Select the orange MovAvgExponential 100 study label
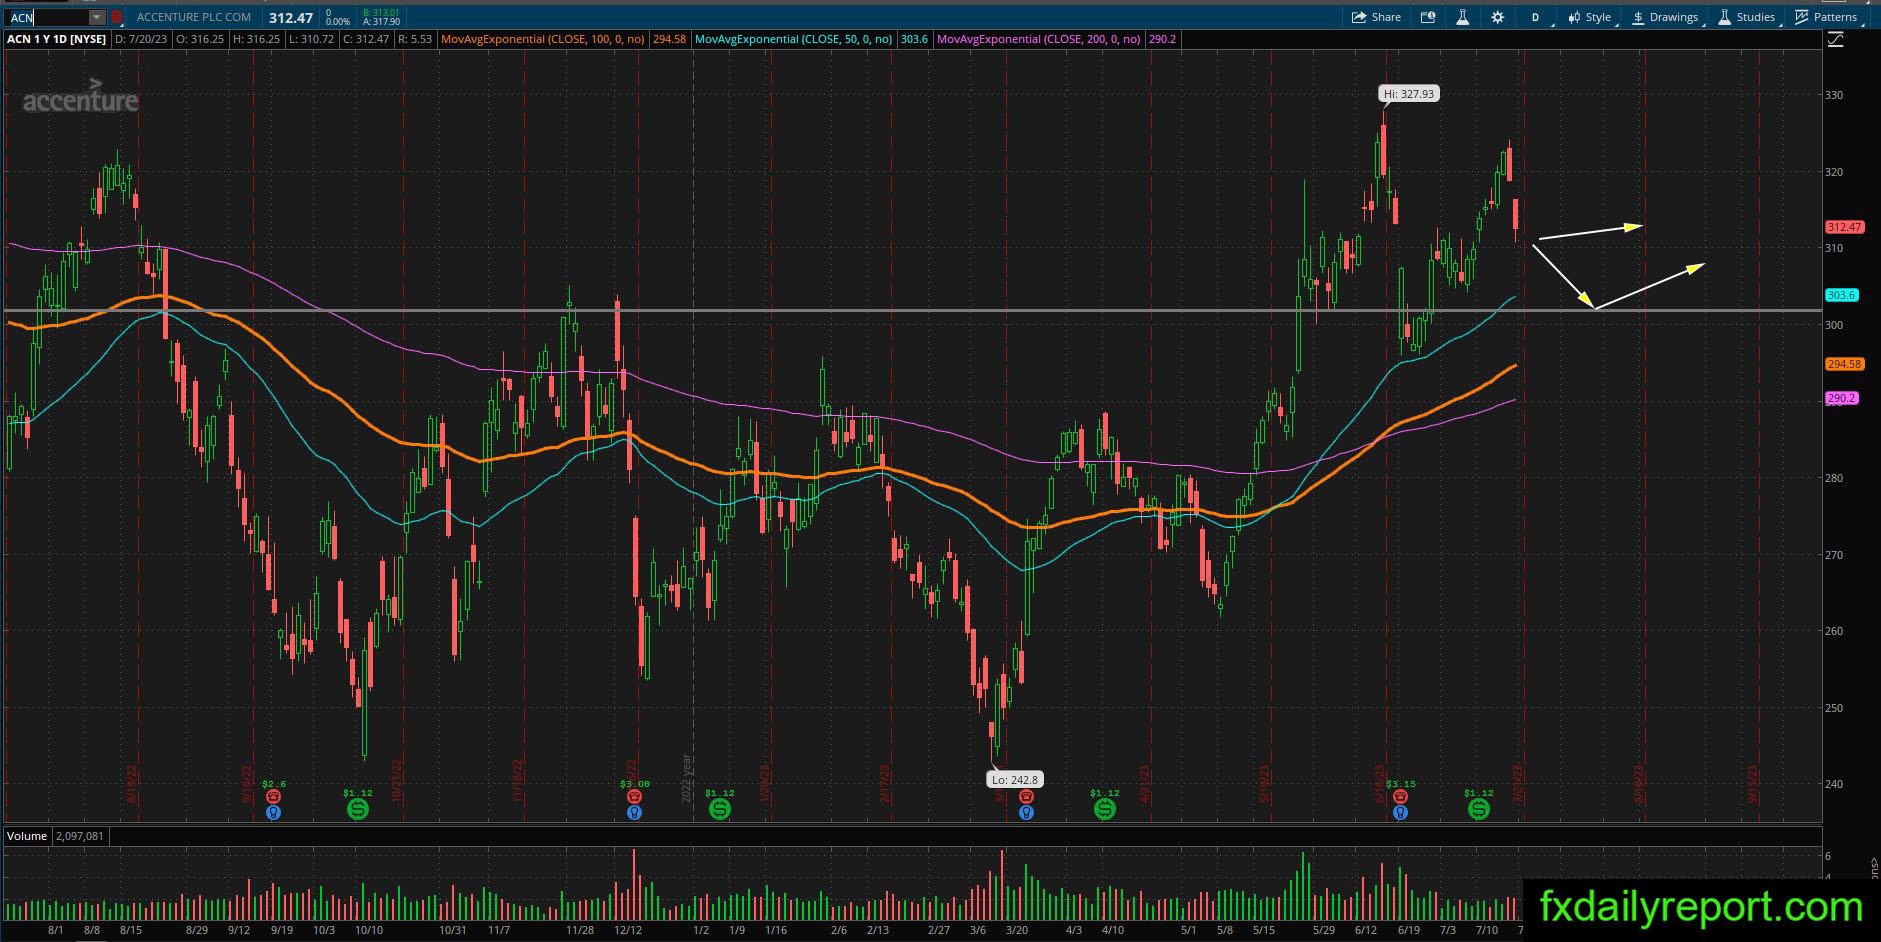Screen dimensions: 1881x942 (542, 39)
